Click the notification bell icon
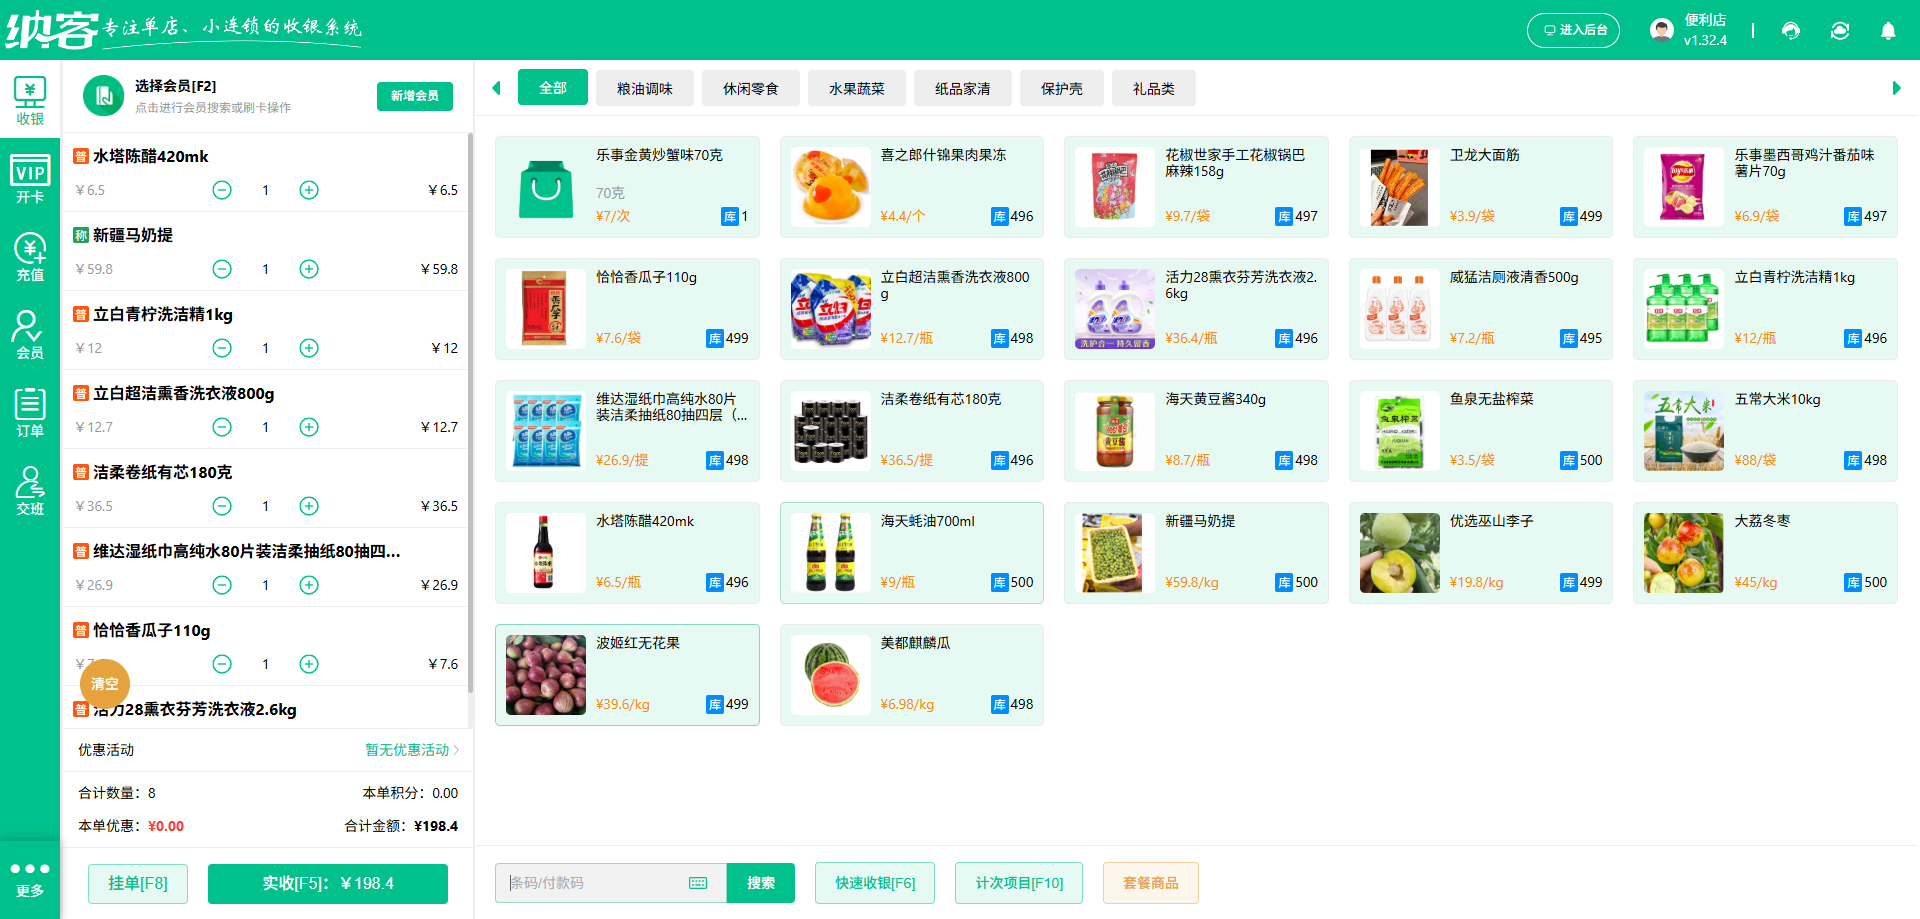Image resolution: width=1920 pixels, height=919 pixels. (x=1888, y=31)
